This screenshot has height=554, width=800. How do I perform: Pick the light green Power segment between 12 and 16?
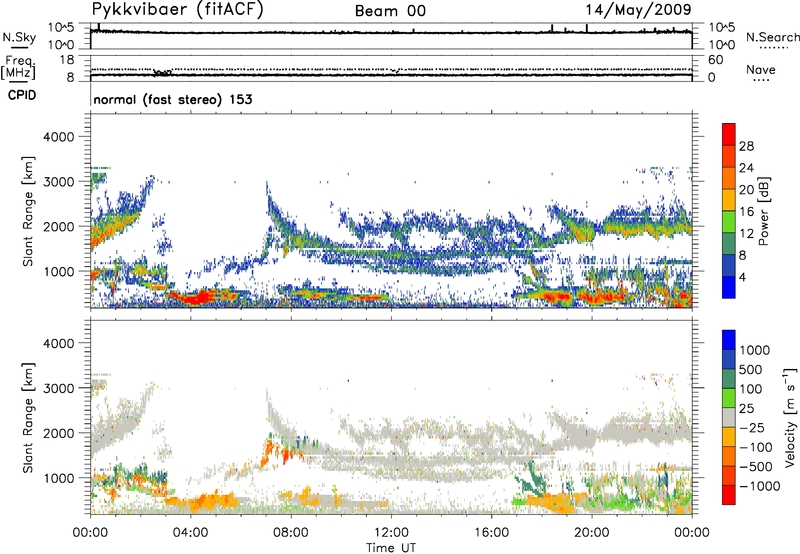[x=729, y=222]
